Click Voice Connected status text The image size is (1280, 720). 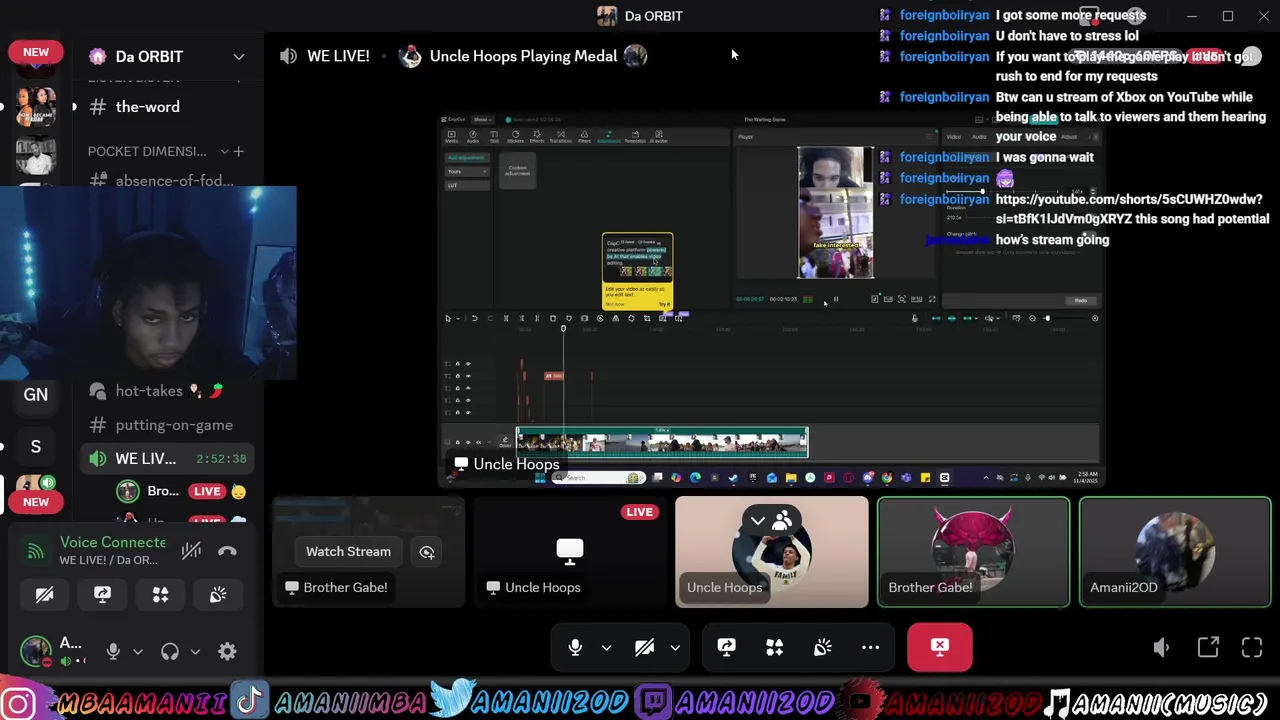point(113,542)
